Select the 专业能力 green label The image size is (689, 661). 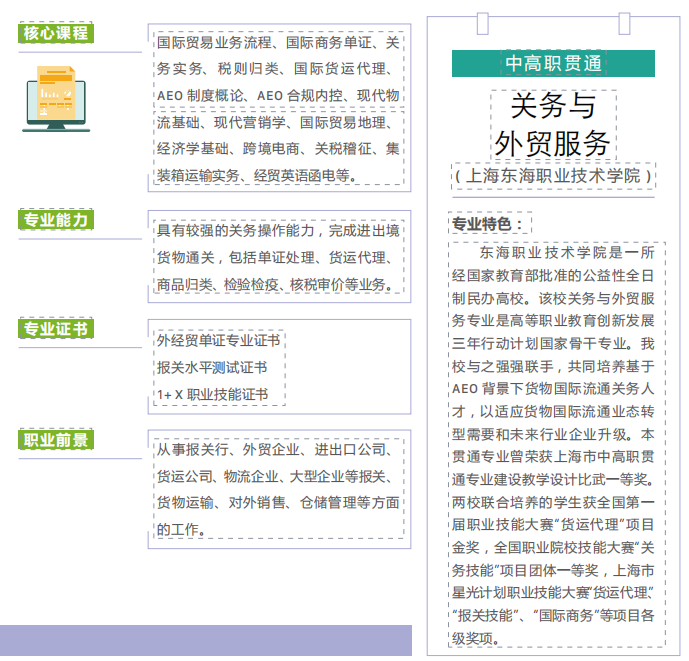[x=56, y=219]
